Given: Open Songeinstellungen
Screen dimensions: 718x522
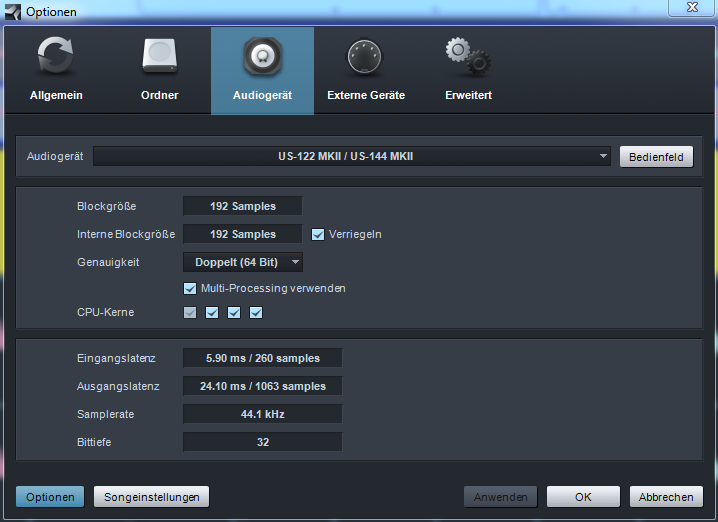Looking at the screenshot, I should 152,497.
